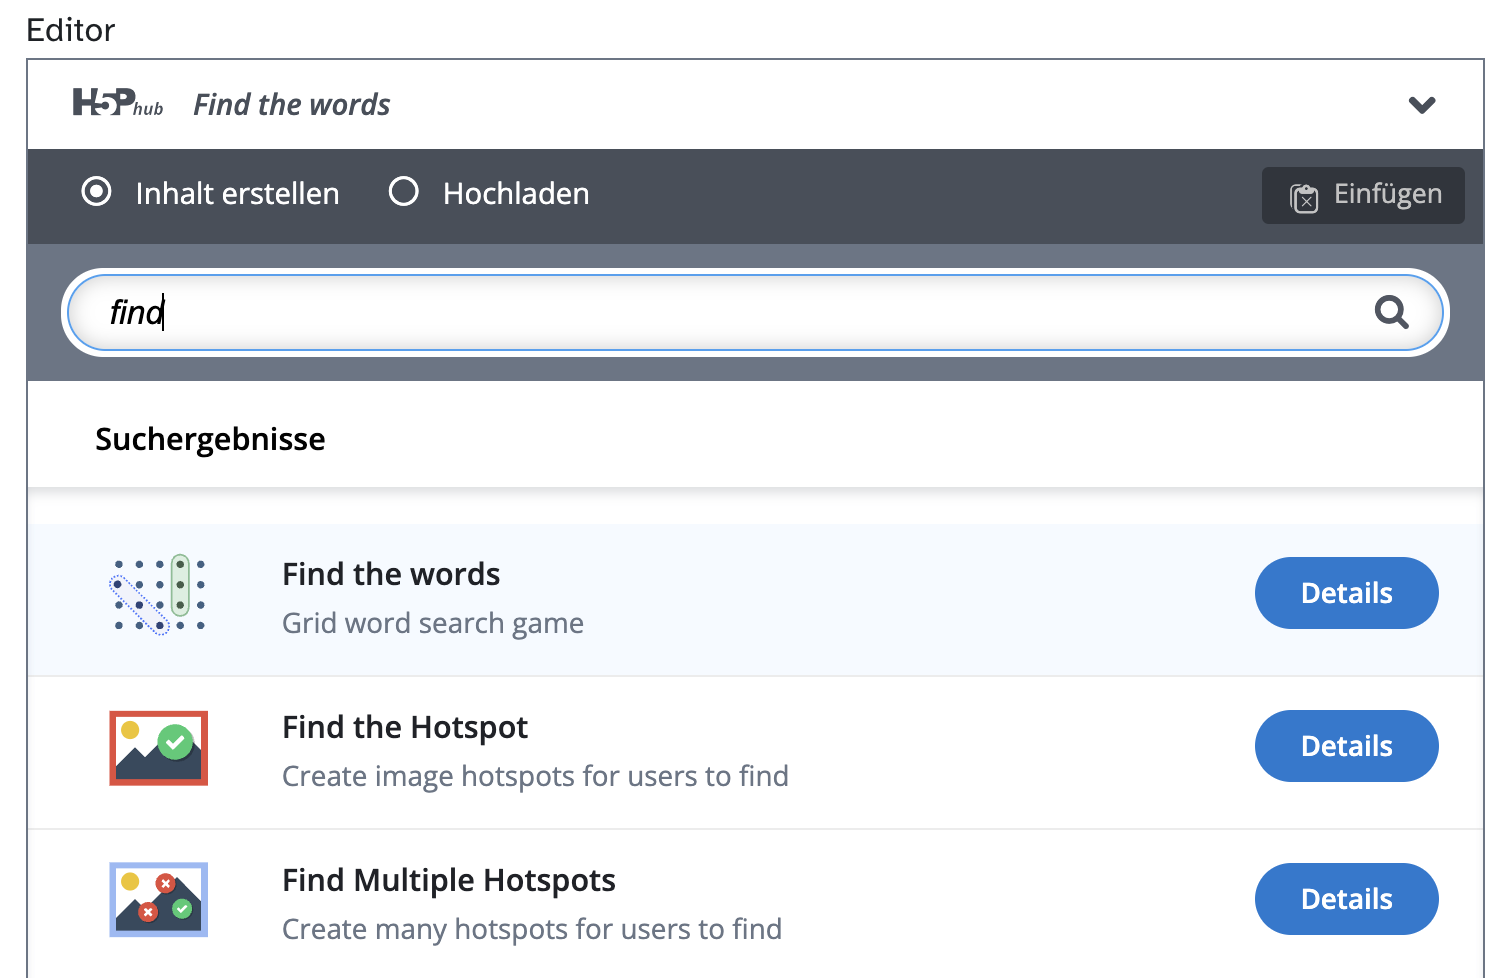Click the Find the Hotspot image icon
The width and height of the screenshot is (1506, 978).
158,748
